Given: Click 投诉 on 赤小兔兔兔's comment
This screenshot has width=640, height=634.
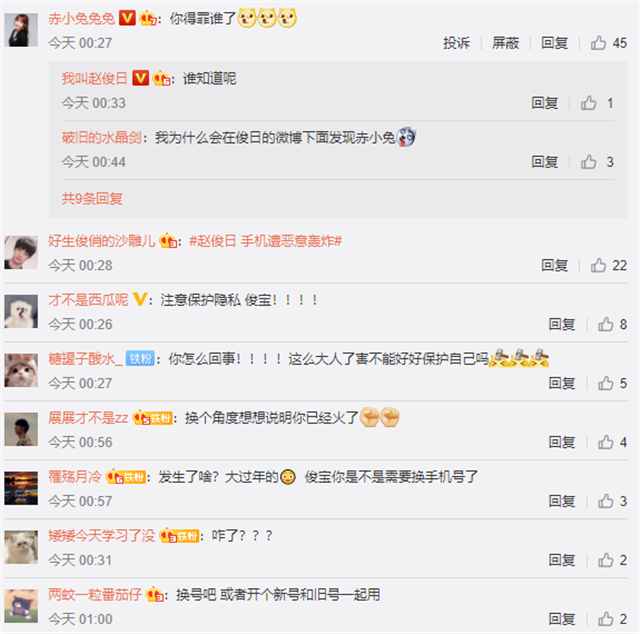Looking at the screenshot, I should (x=457, y=43).
